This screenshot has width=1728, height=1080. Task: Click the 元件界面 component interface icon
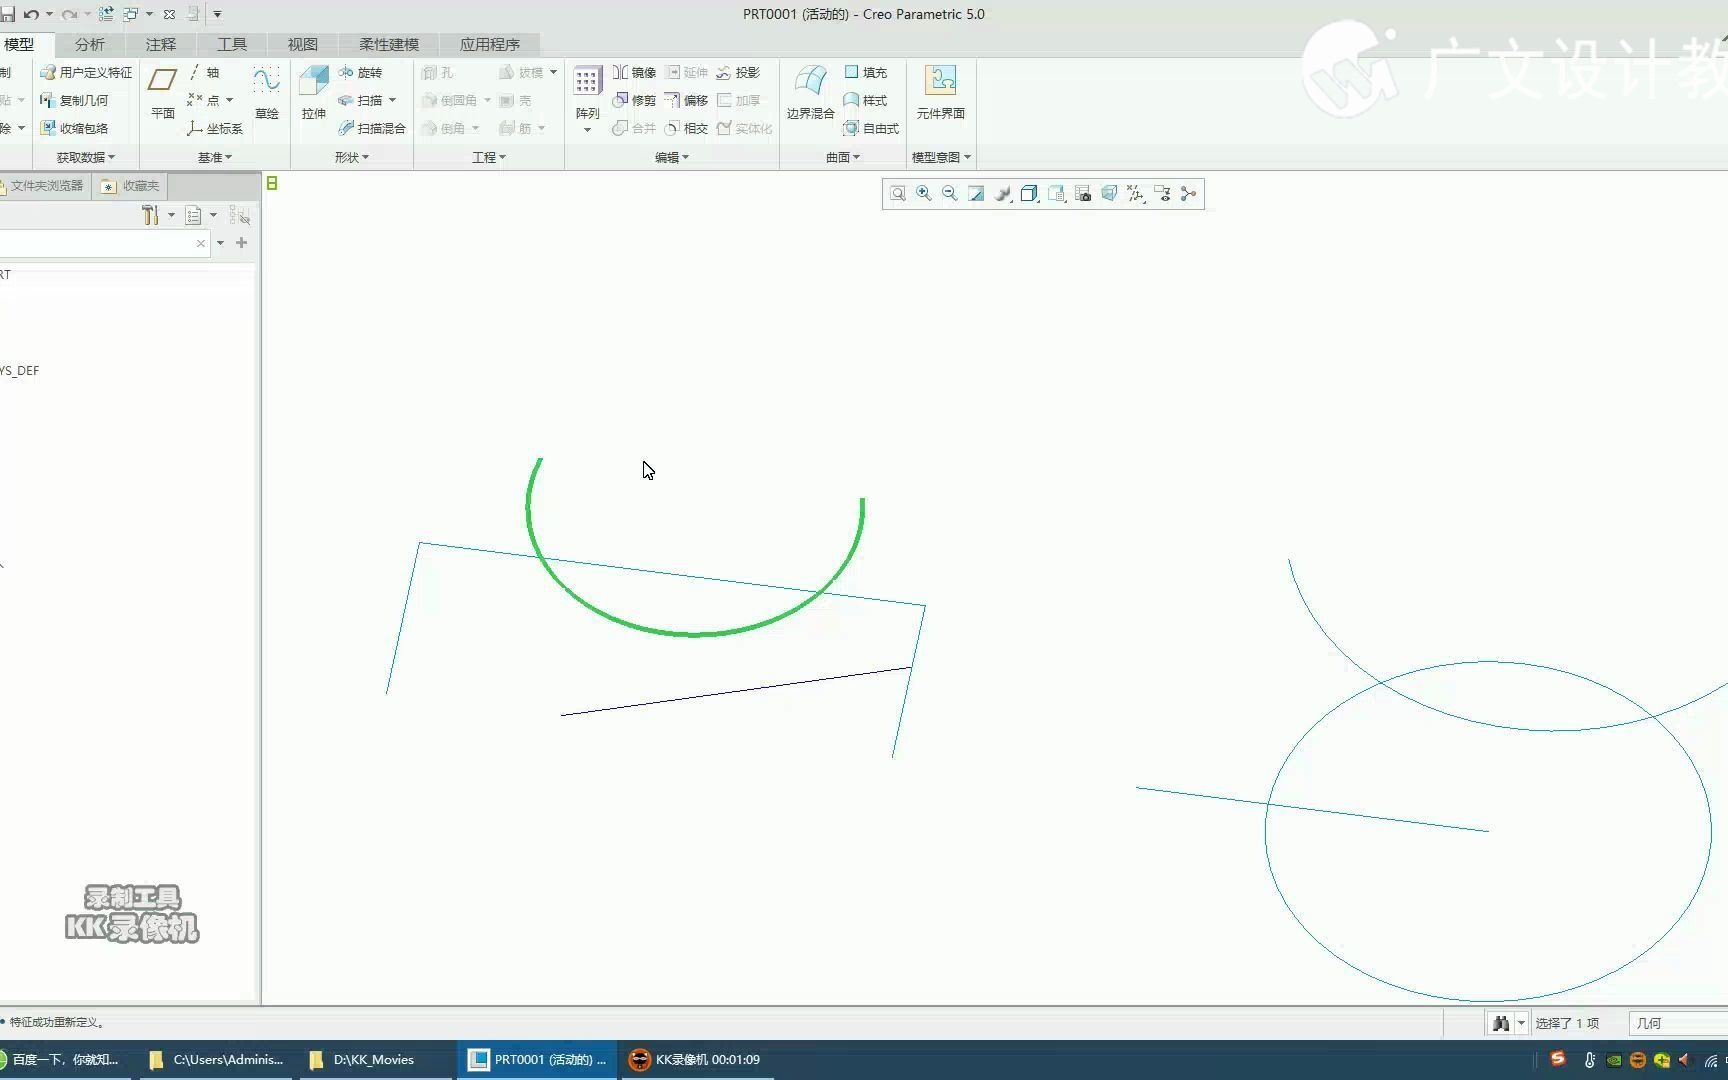940,91
